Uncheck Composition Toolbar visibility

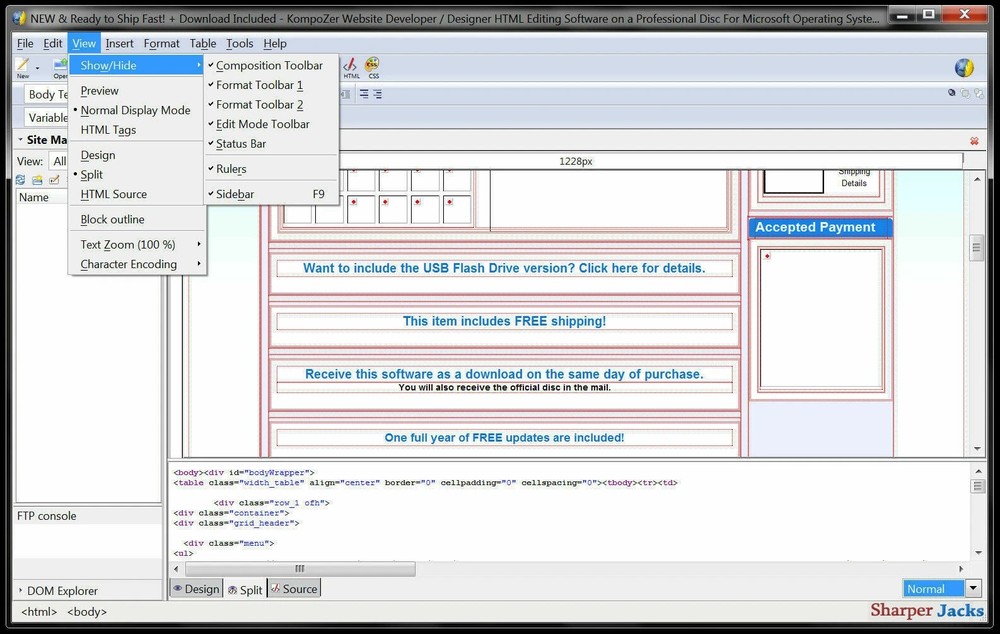pos(267,65)
